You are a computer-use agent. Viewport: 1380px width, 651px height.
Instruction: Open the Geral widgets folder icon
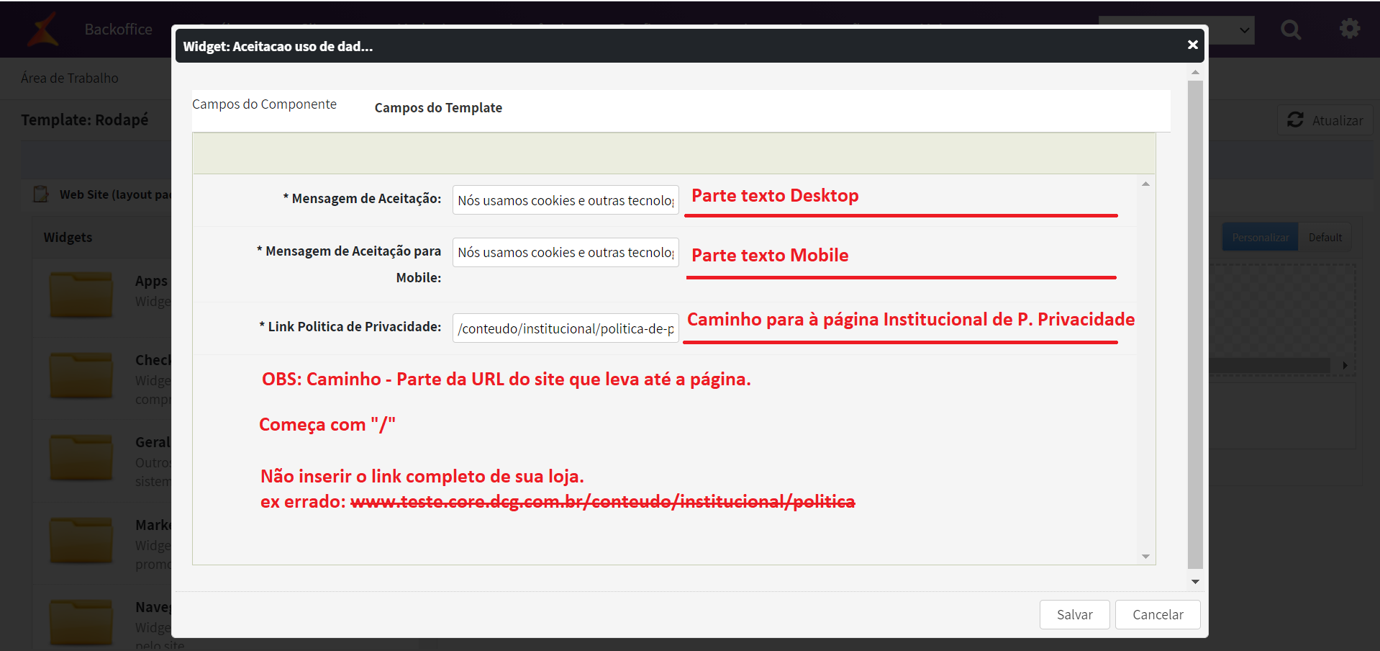81,456
